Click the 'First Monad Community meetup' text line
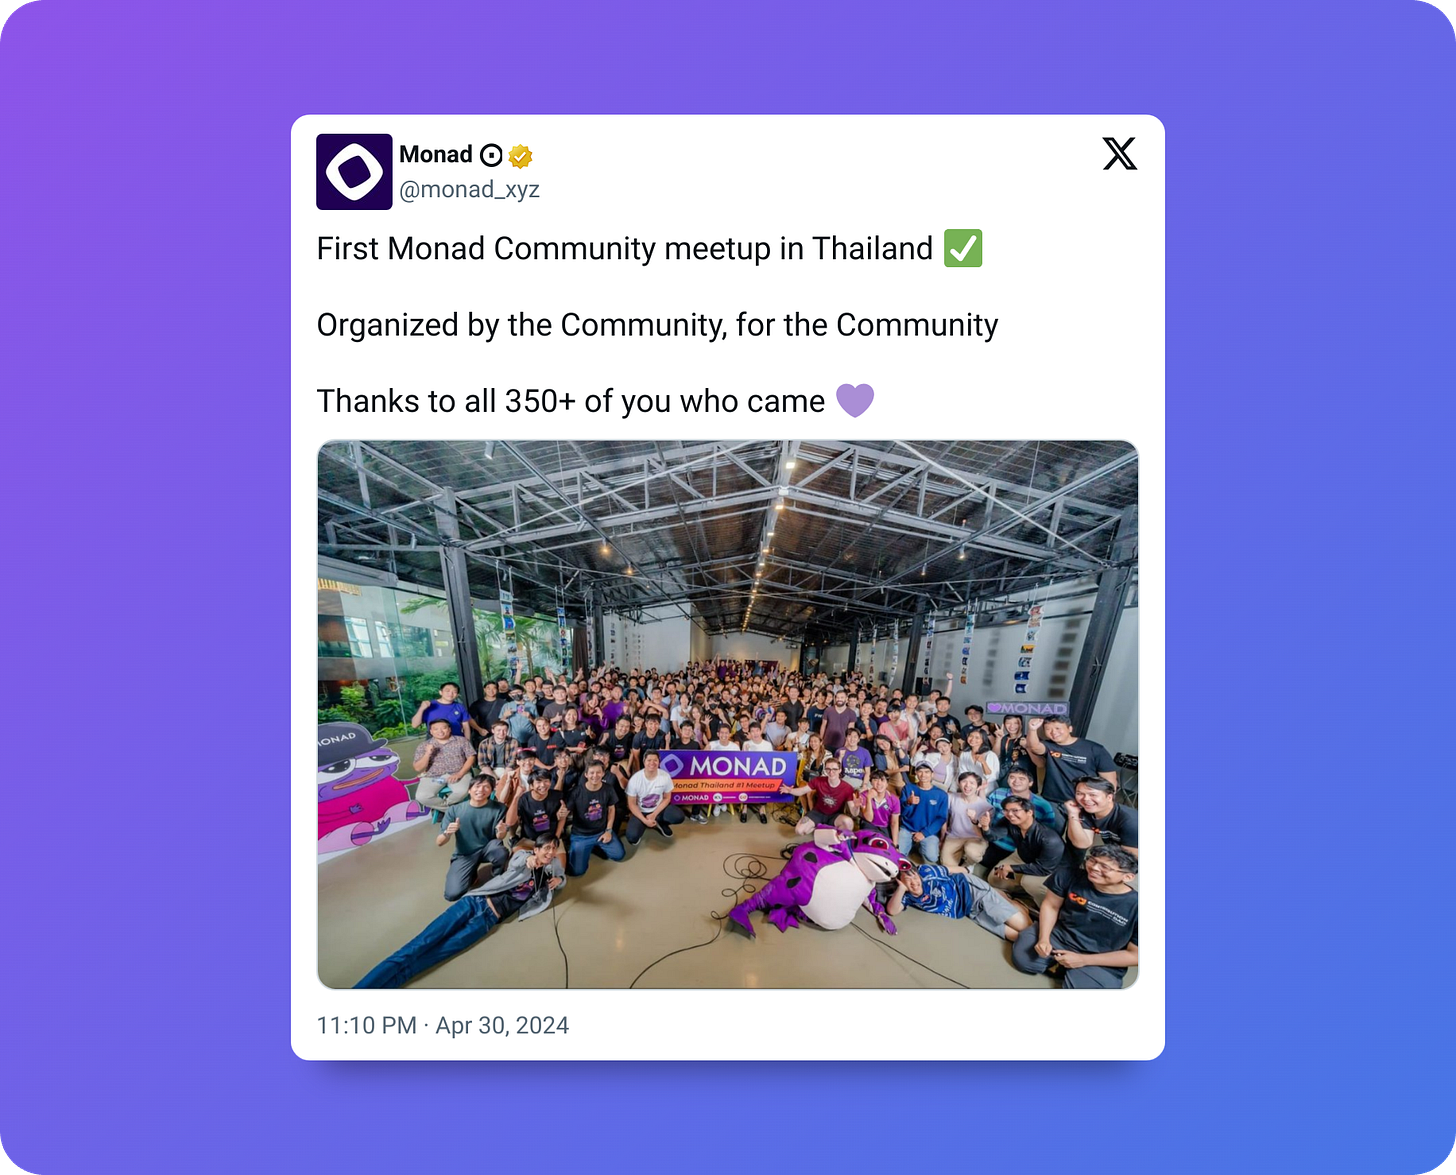The width and height of the screenshot is (1456, 1175). click(x=625, y=248)
